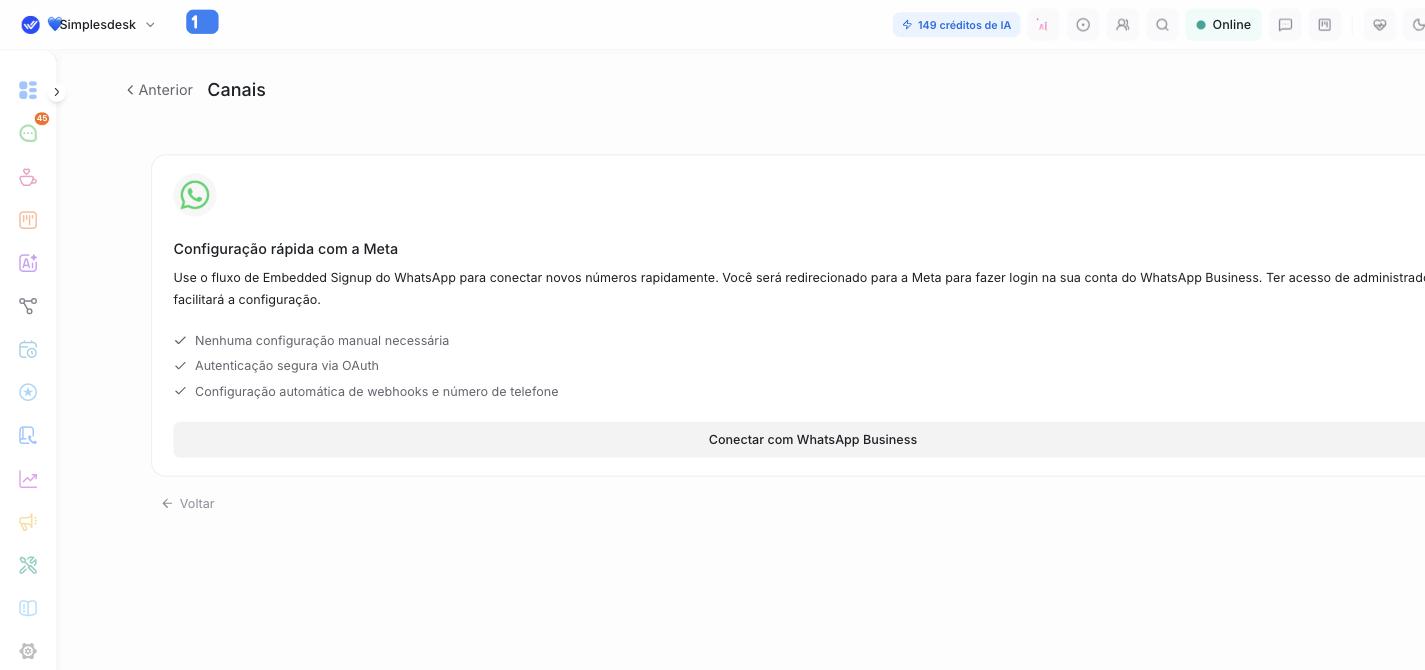Image resolution: width=1425 pixels, height=670 pixels.
Task: Open the document search sidebar icon
Action: click(28, 435)
